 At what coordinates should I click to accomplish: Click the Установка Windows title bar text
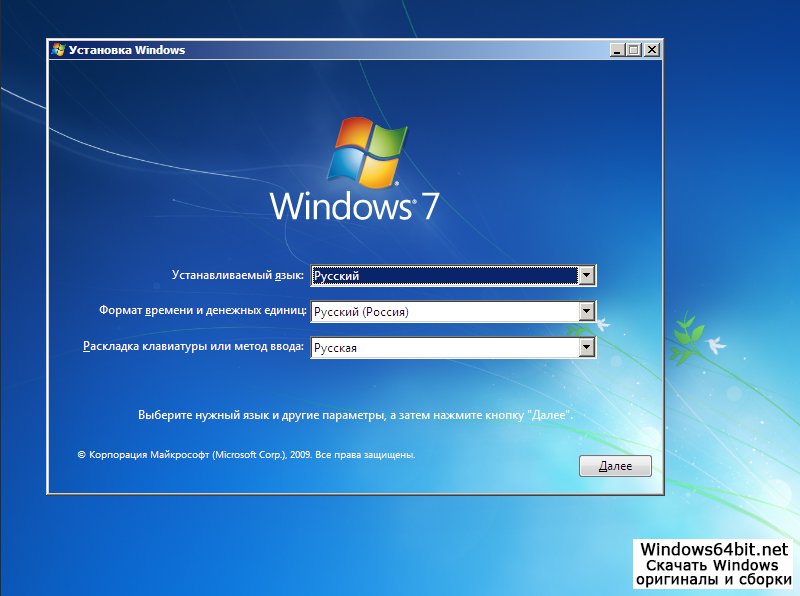pyautogui.click(x=127, y=49)
